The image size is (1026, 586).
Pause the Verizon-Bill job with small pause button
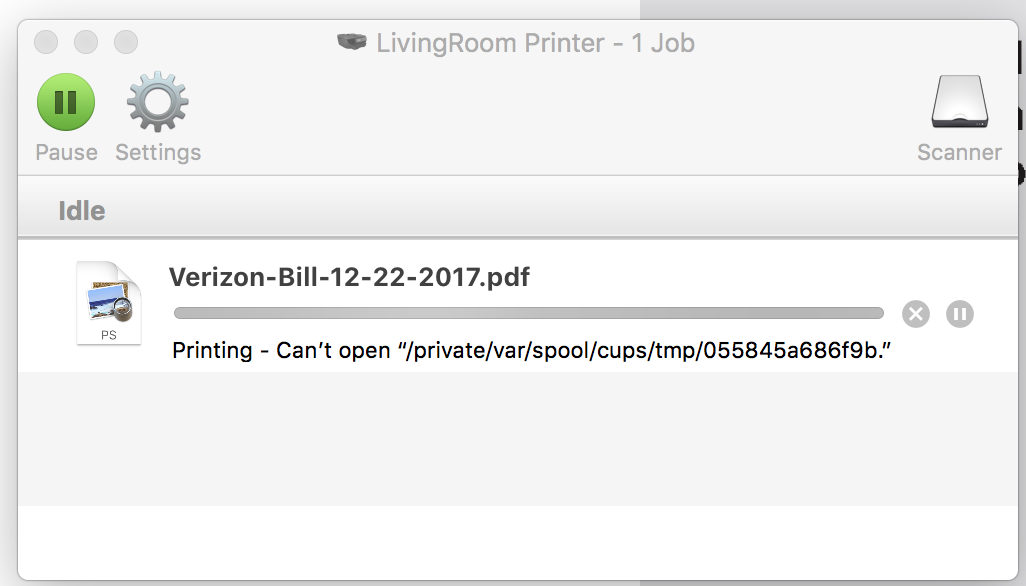pos(959,314)
